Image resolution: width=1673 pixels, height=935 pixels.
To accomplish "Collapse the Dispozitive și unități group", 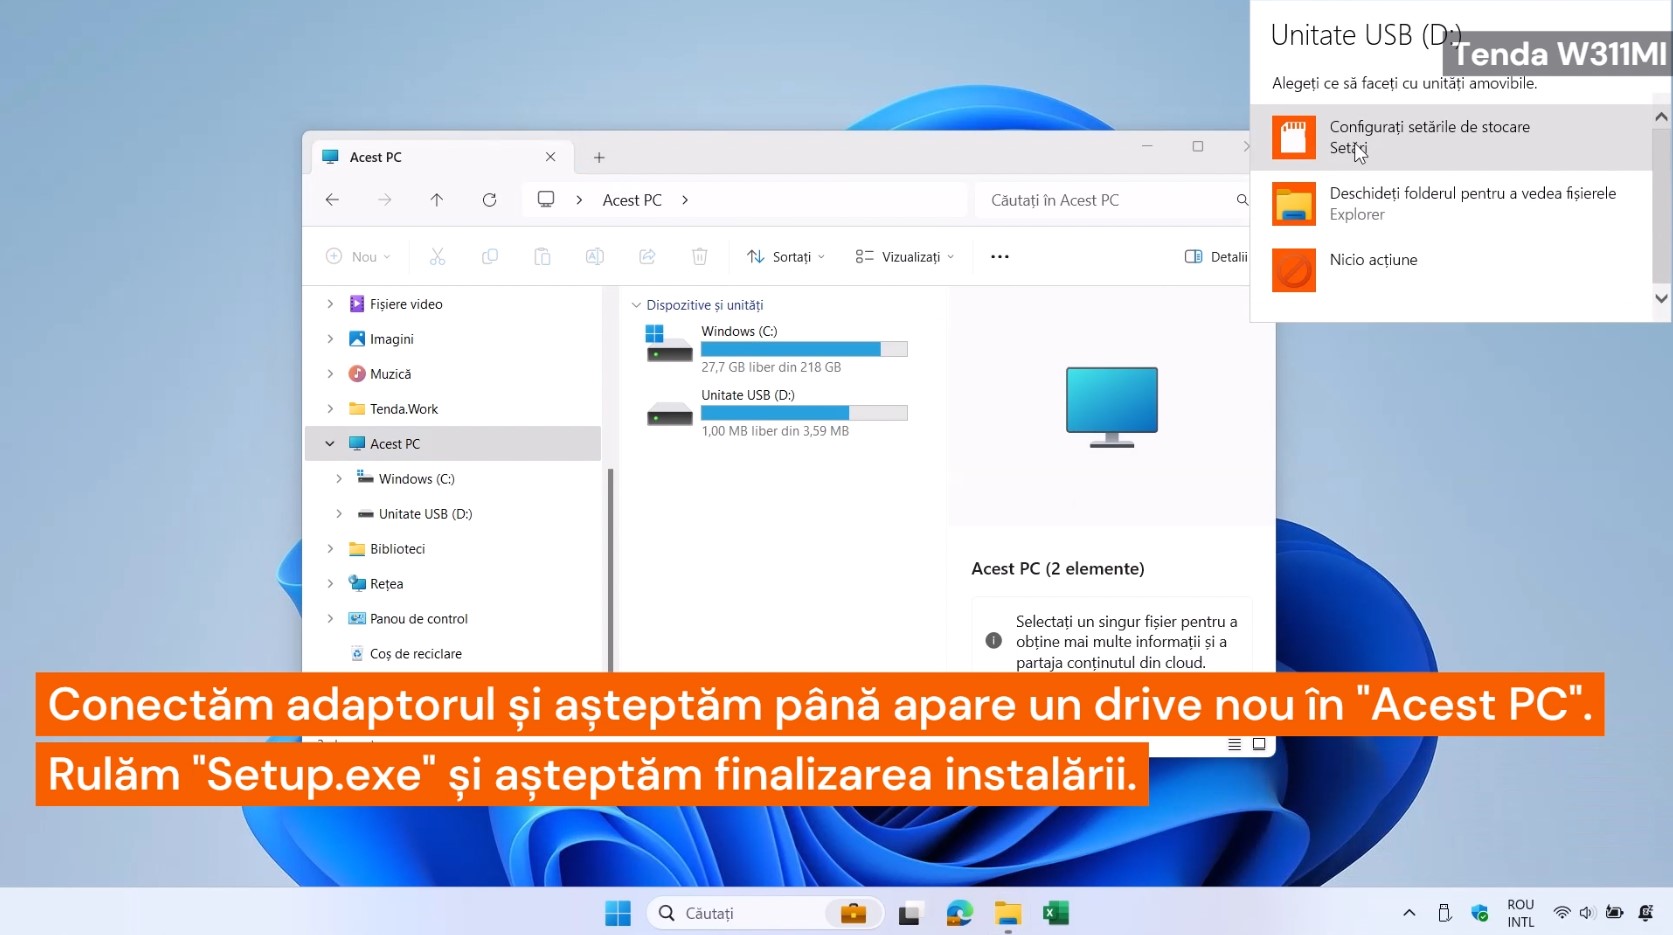I will click(636, 305).
